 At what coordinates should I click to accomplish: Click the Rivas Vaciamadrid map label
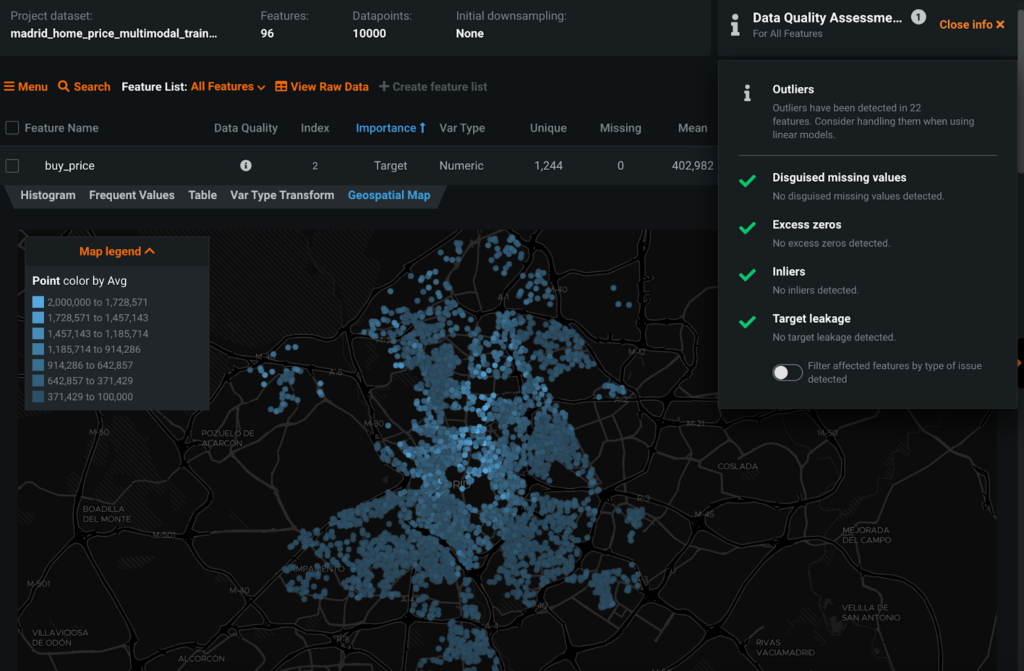pyautogui.click(x=785, y=647)
